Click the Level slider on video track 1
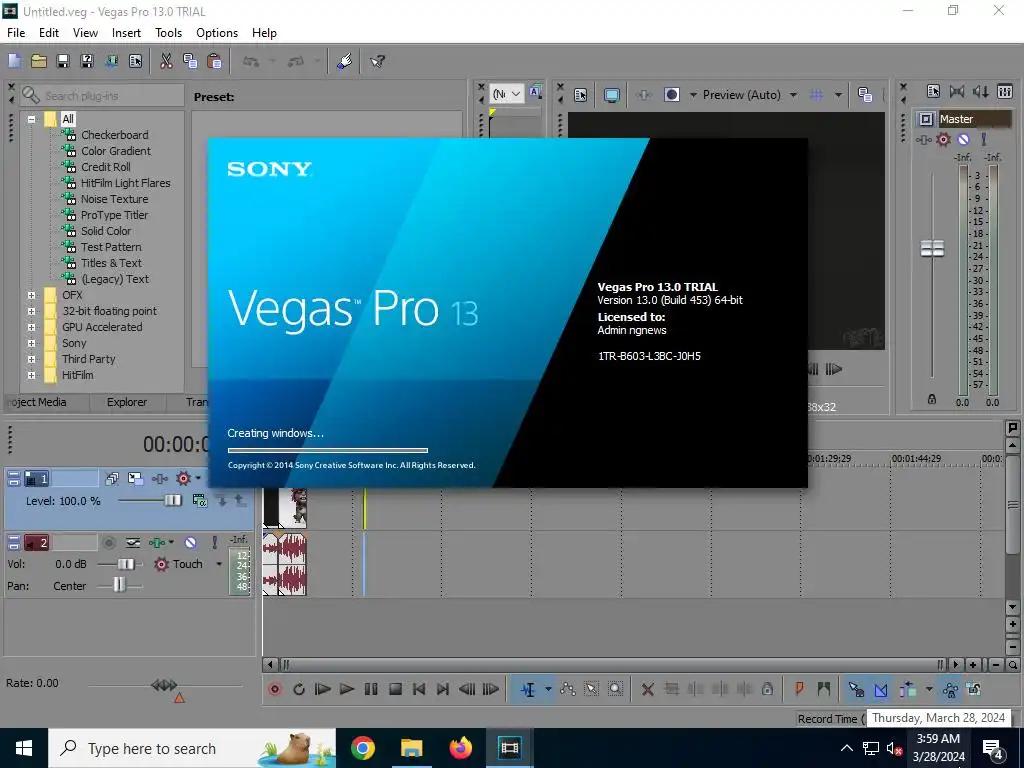 [172, 500]
